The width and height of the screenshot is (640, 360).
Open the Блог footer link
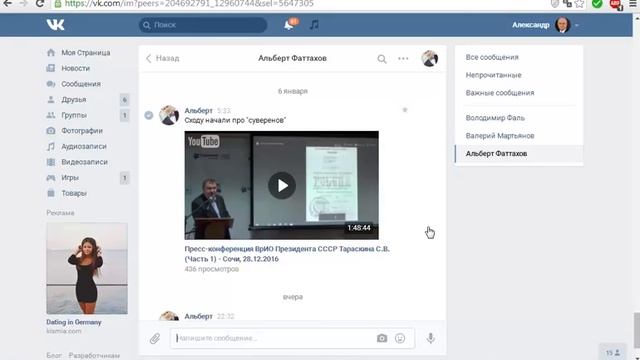[x=54, y=356]
